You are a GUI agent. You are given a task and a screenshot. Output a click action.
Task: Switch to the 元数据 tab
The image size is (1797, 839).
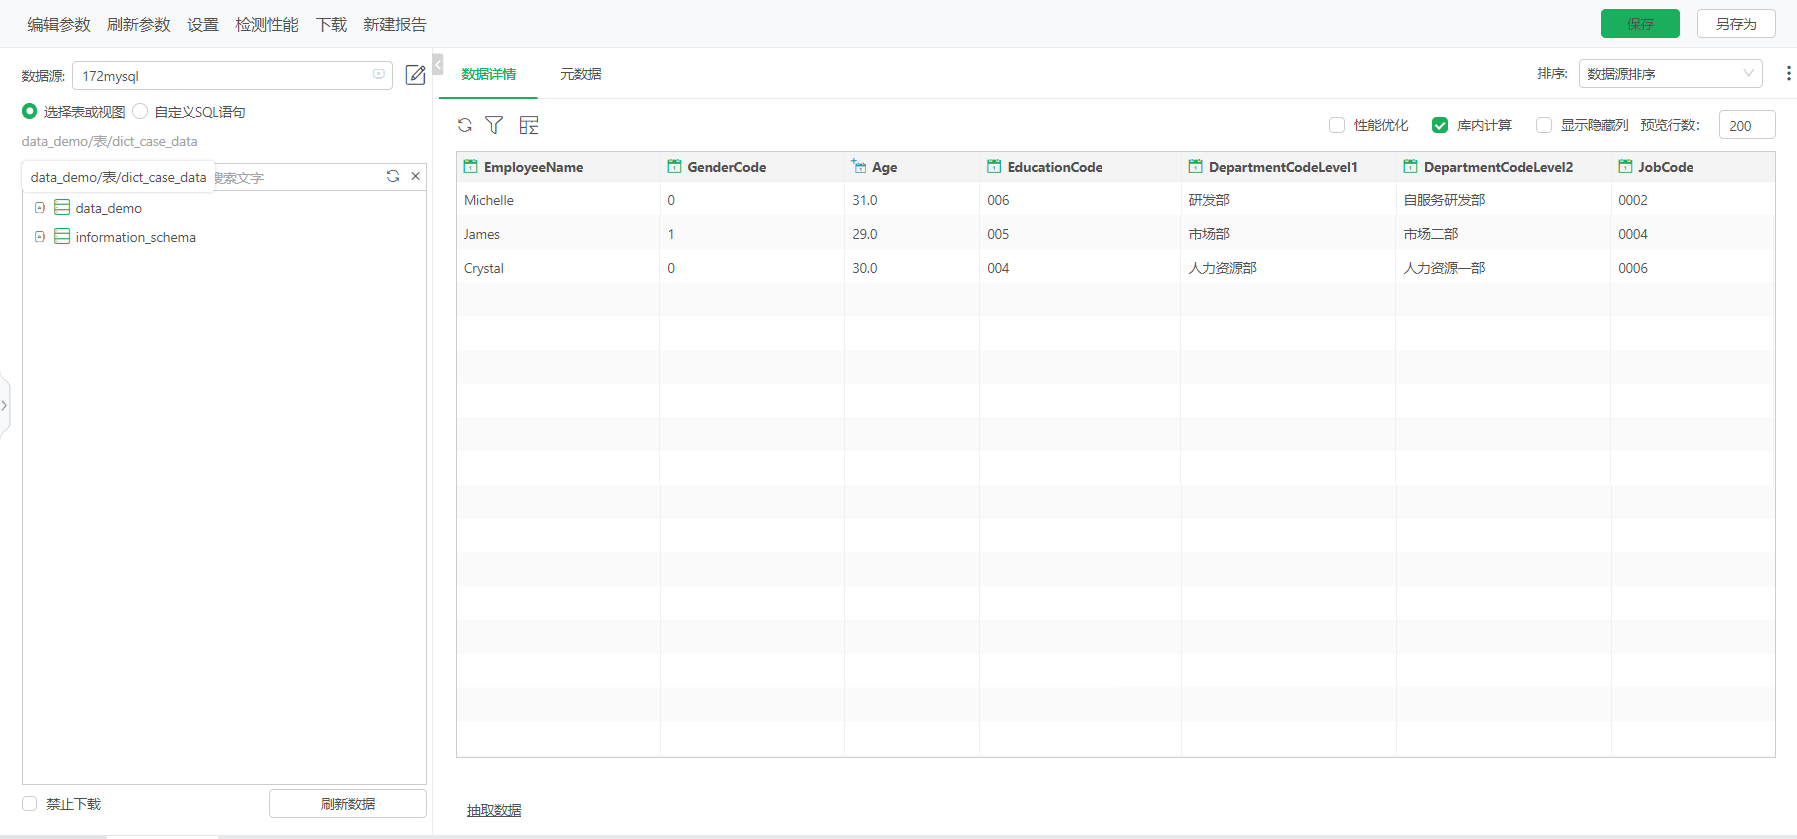(x=580, y=74)
